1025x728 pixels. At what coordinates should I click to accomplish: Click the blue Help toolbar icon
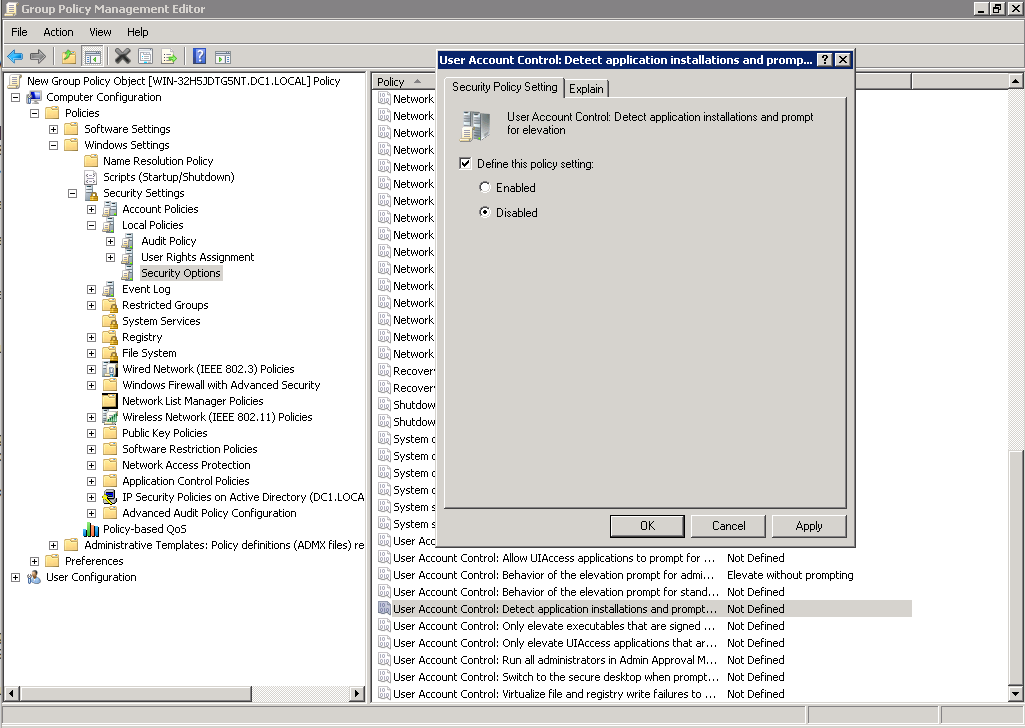(x=199, y=56)
